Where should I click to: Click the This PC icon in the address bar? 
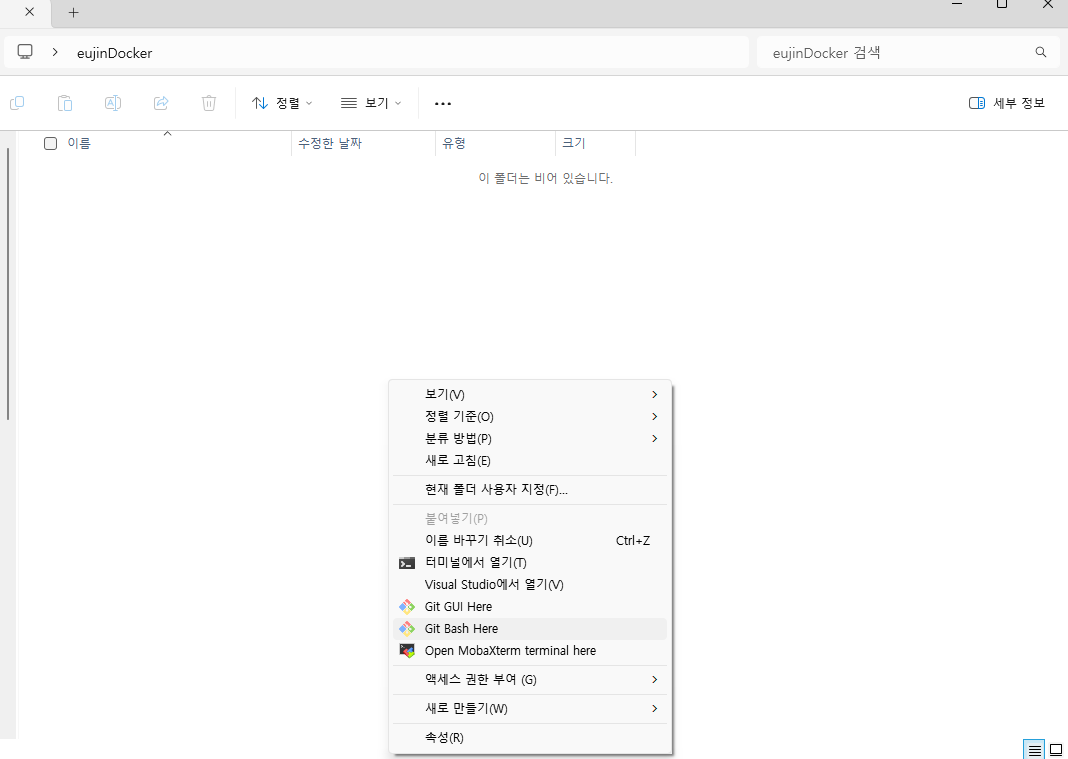click(x=24, y=51)
